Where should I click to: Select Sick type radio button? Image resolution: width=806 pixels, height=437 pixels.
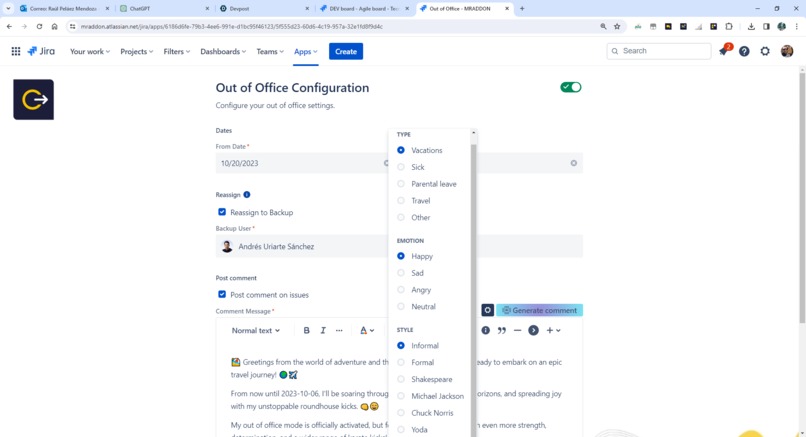pyautogui.click(x=401, y=167)
